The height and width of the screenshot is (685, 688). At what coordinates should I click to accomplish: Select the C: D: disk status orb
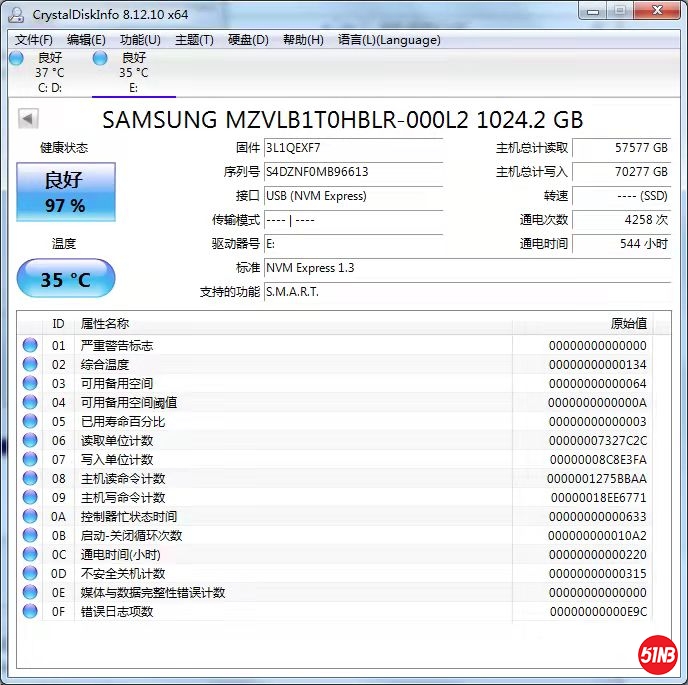click(x=16, y=58)
